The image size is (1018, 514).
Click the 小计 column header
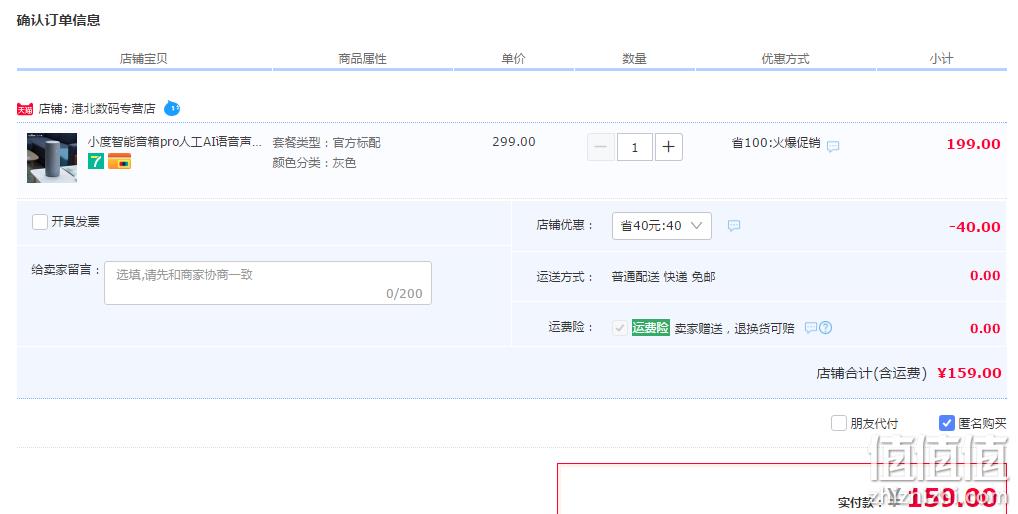coord(941,58)
